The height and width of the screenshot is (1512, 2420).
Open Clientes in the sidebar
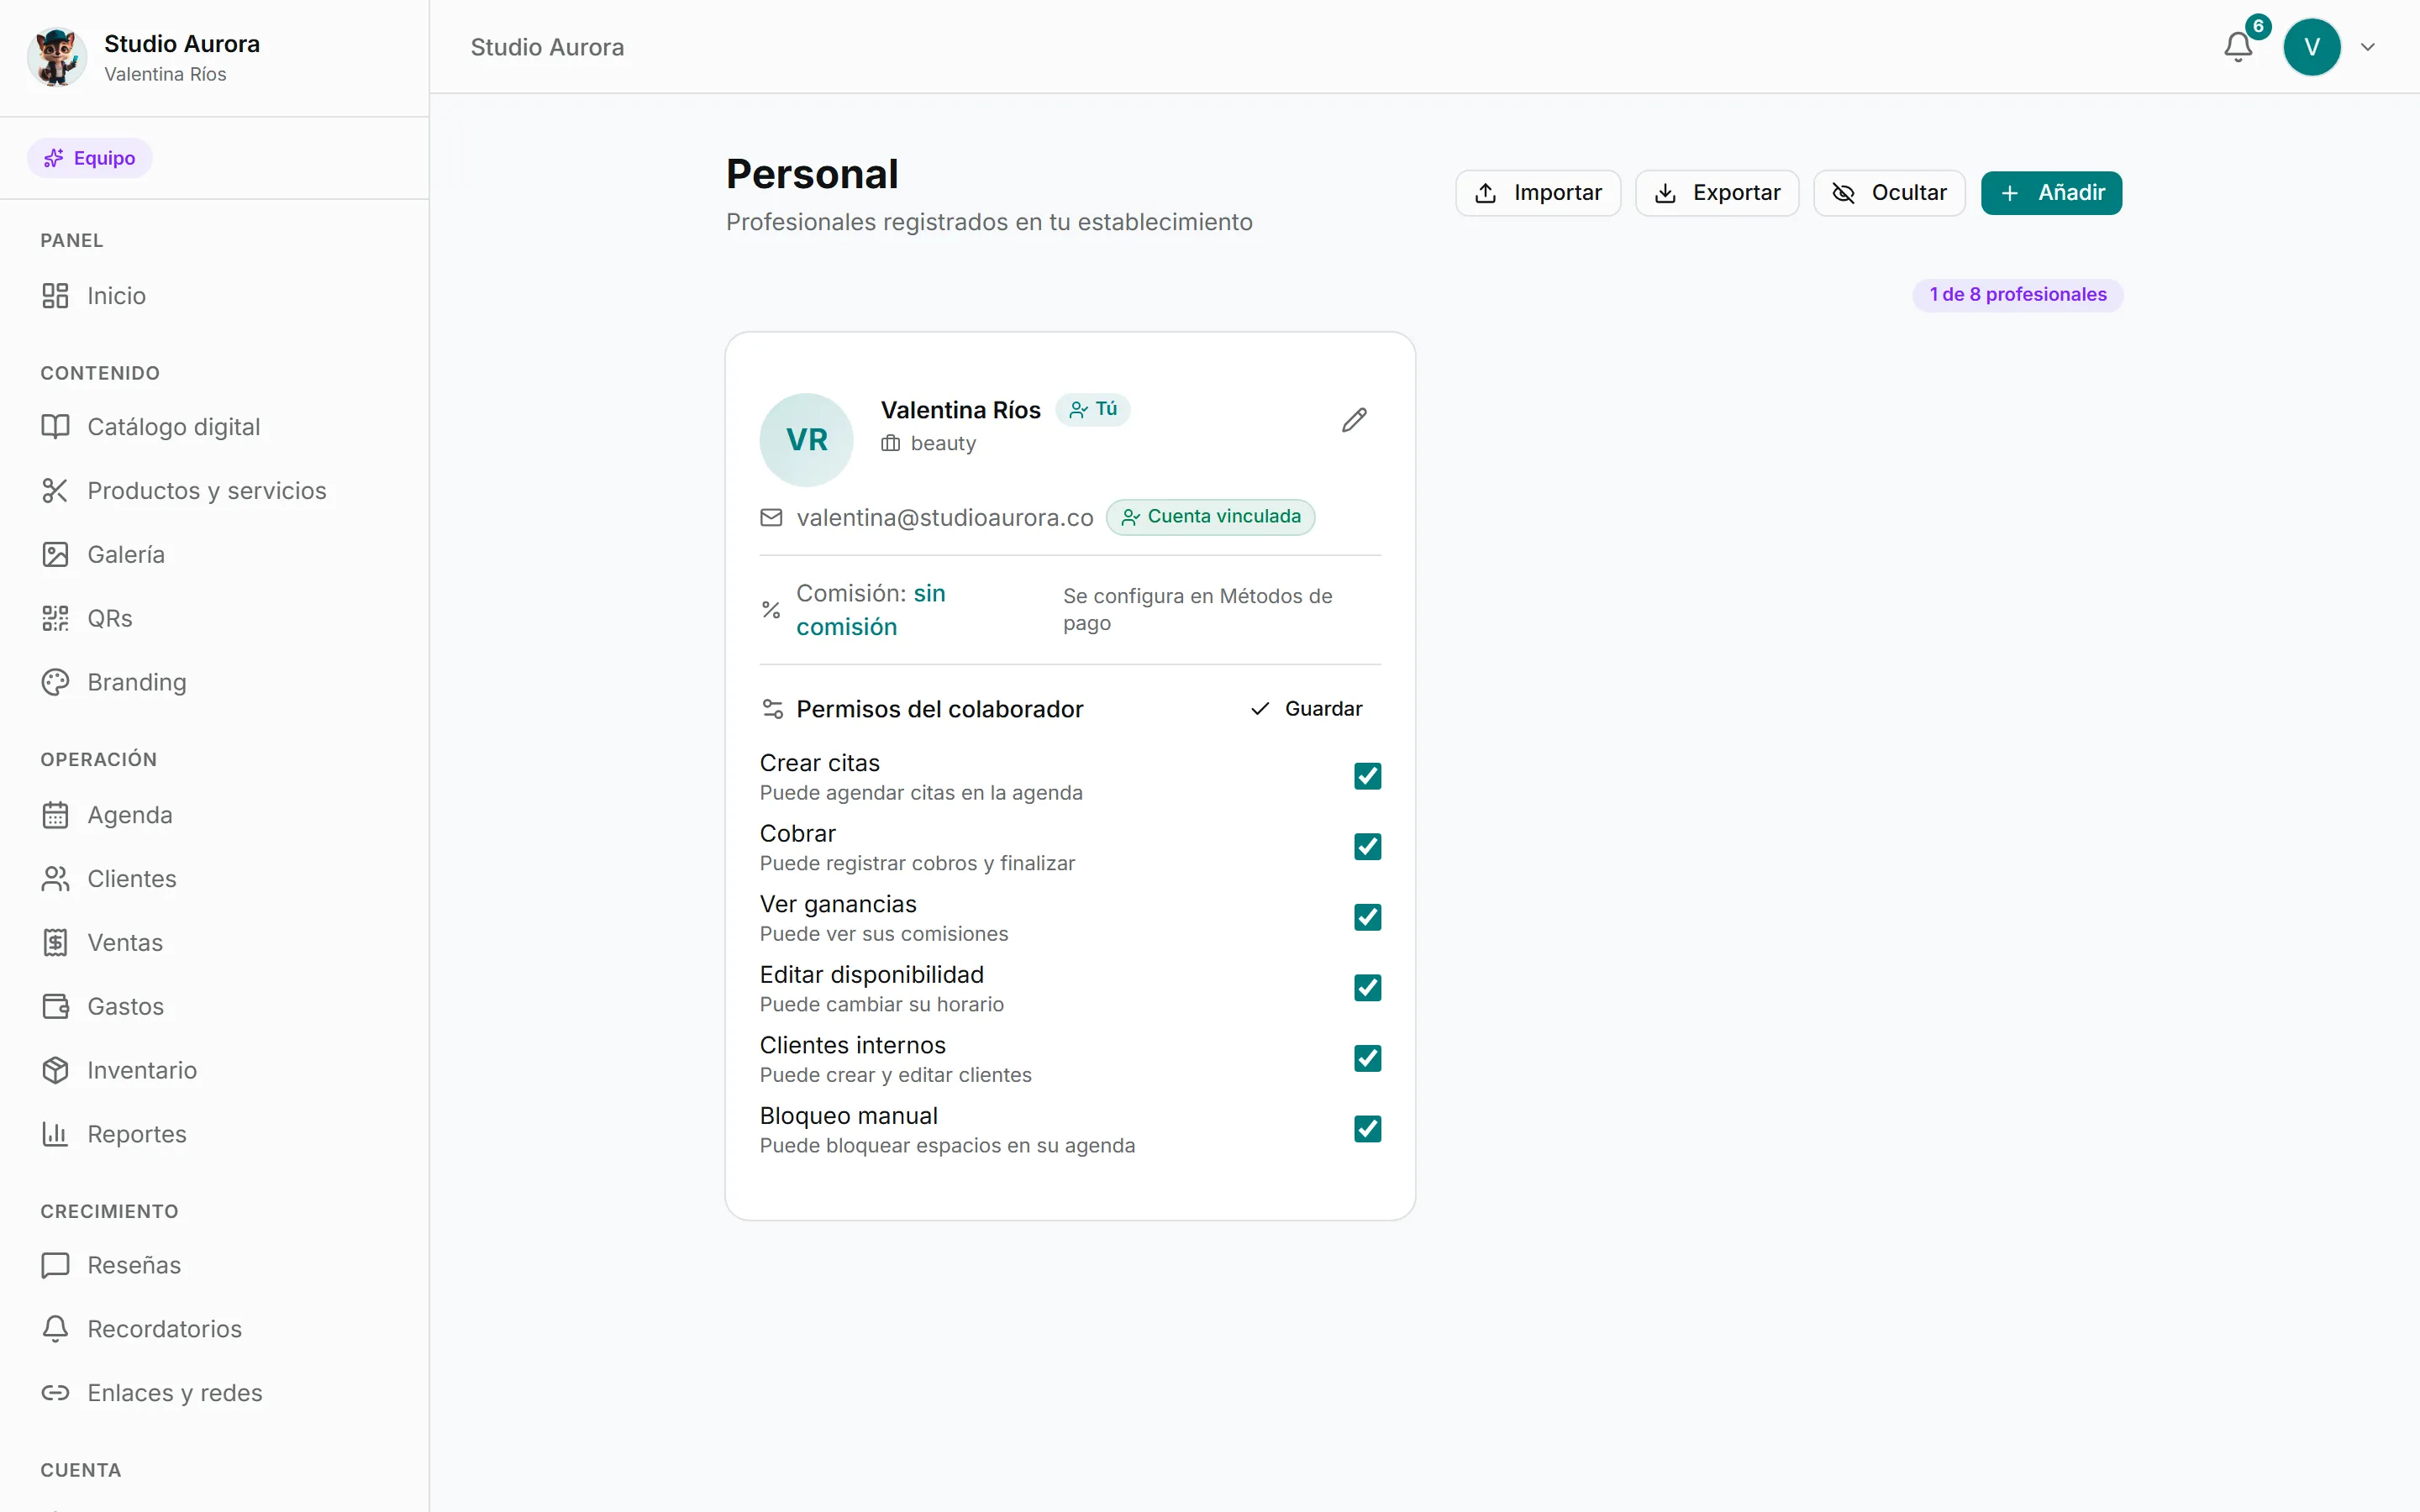pyautogui.click(x=214, y=879)
